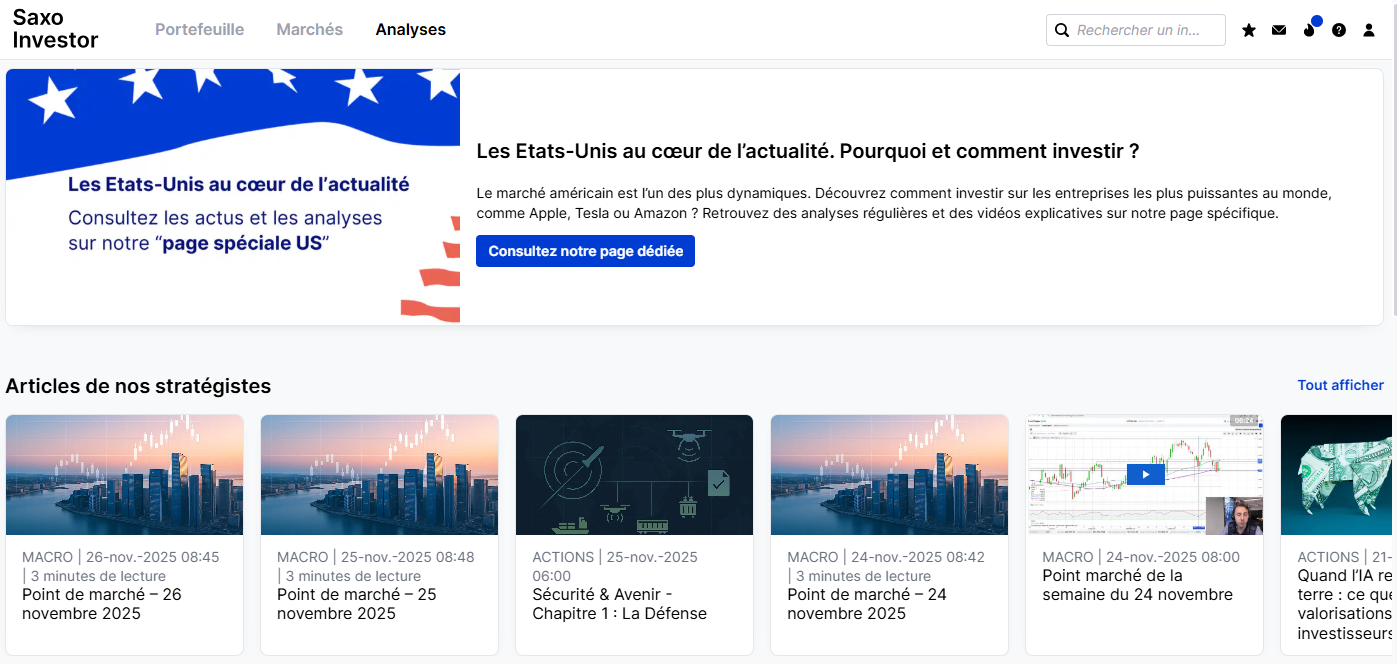The image size is (1397, 664).
Task: Select the Analyses tab
Action: 410,30
